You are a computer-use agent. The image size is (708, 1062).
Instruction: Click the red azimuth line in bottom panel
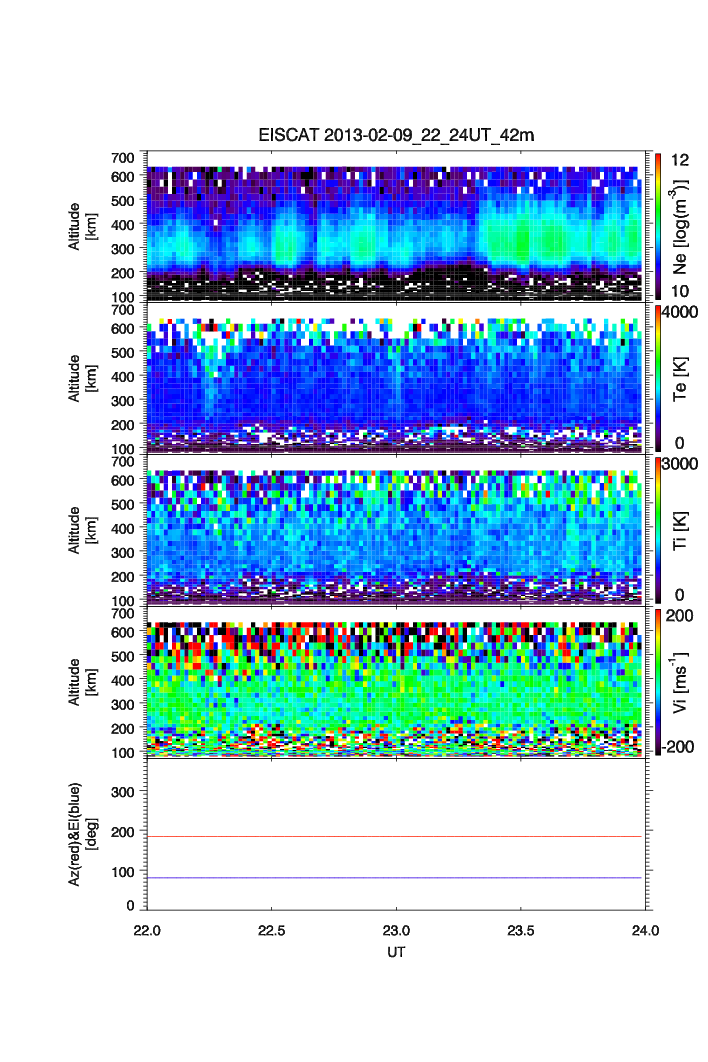pos(394,836)
